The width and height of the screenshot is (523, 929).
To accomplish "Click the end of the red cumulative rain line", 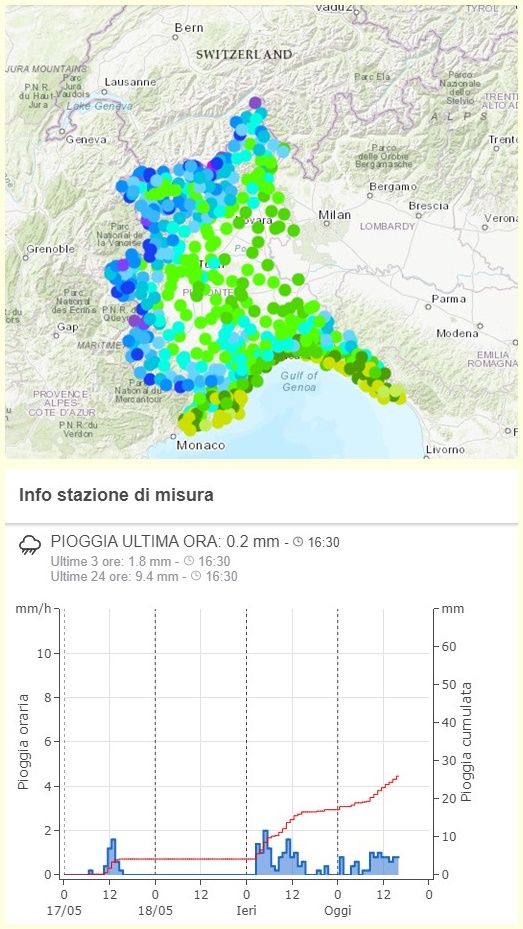I will (x=398, y=776).
